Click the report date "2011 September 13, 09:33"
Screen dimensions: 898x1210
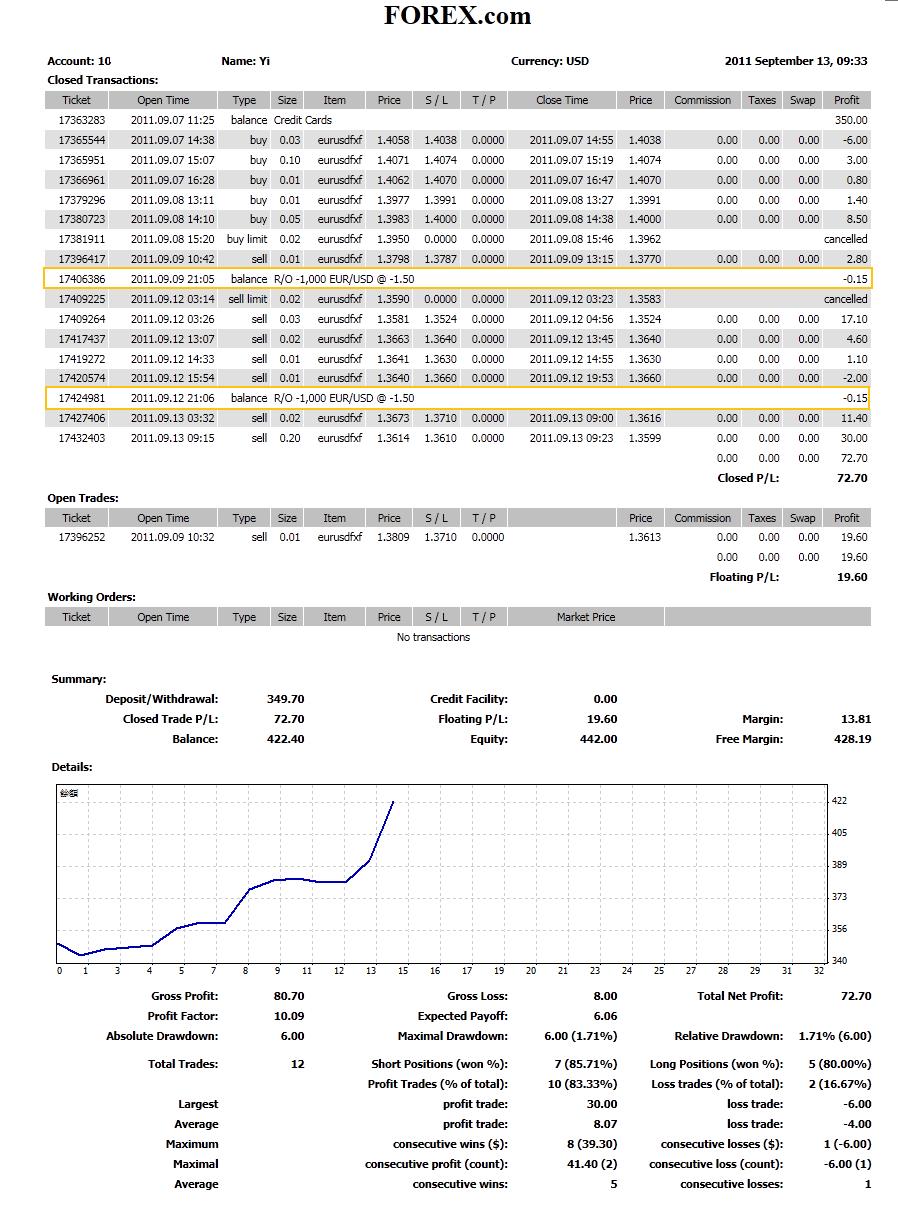pos(796,61)
